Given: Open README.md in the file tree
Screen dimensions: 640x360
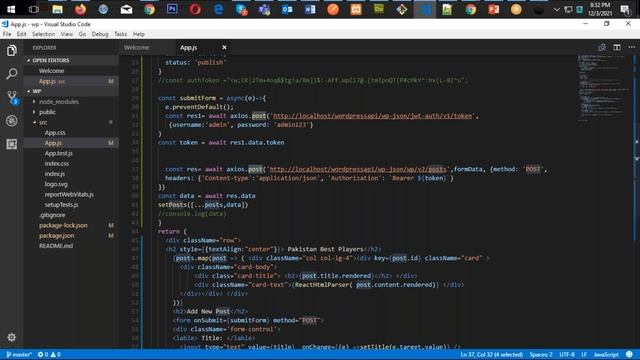Looking at the screenshot, I should (56, 246).
